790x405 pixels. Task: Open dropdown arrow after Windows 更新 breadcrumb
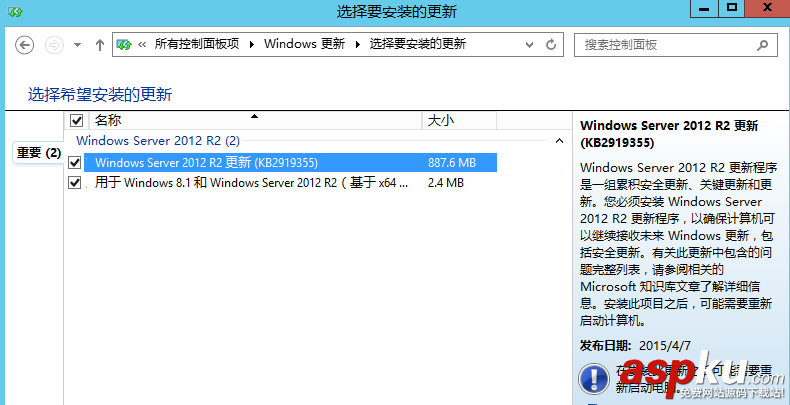click(x=358, y=44)
